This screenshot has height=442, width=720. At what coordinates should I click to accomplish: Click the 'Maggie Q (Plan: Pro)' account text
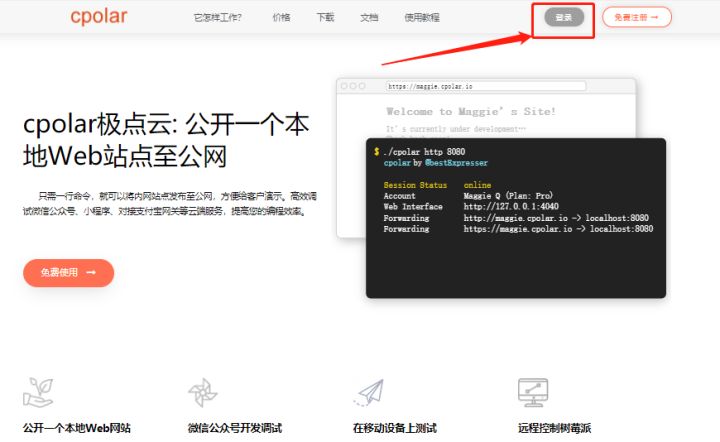(x=508, y=196)
